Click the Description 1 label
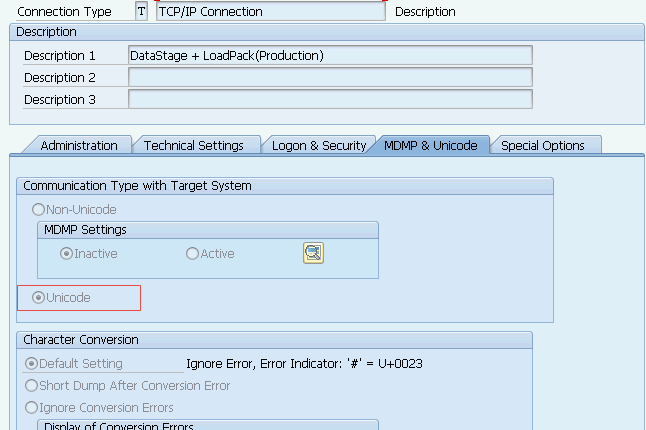This screenshot has width=646, height=430. 60,56
